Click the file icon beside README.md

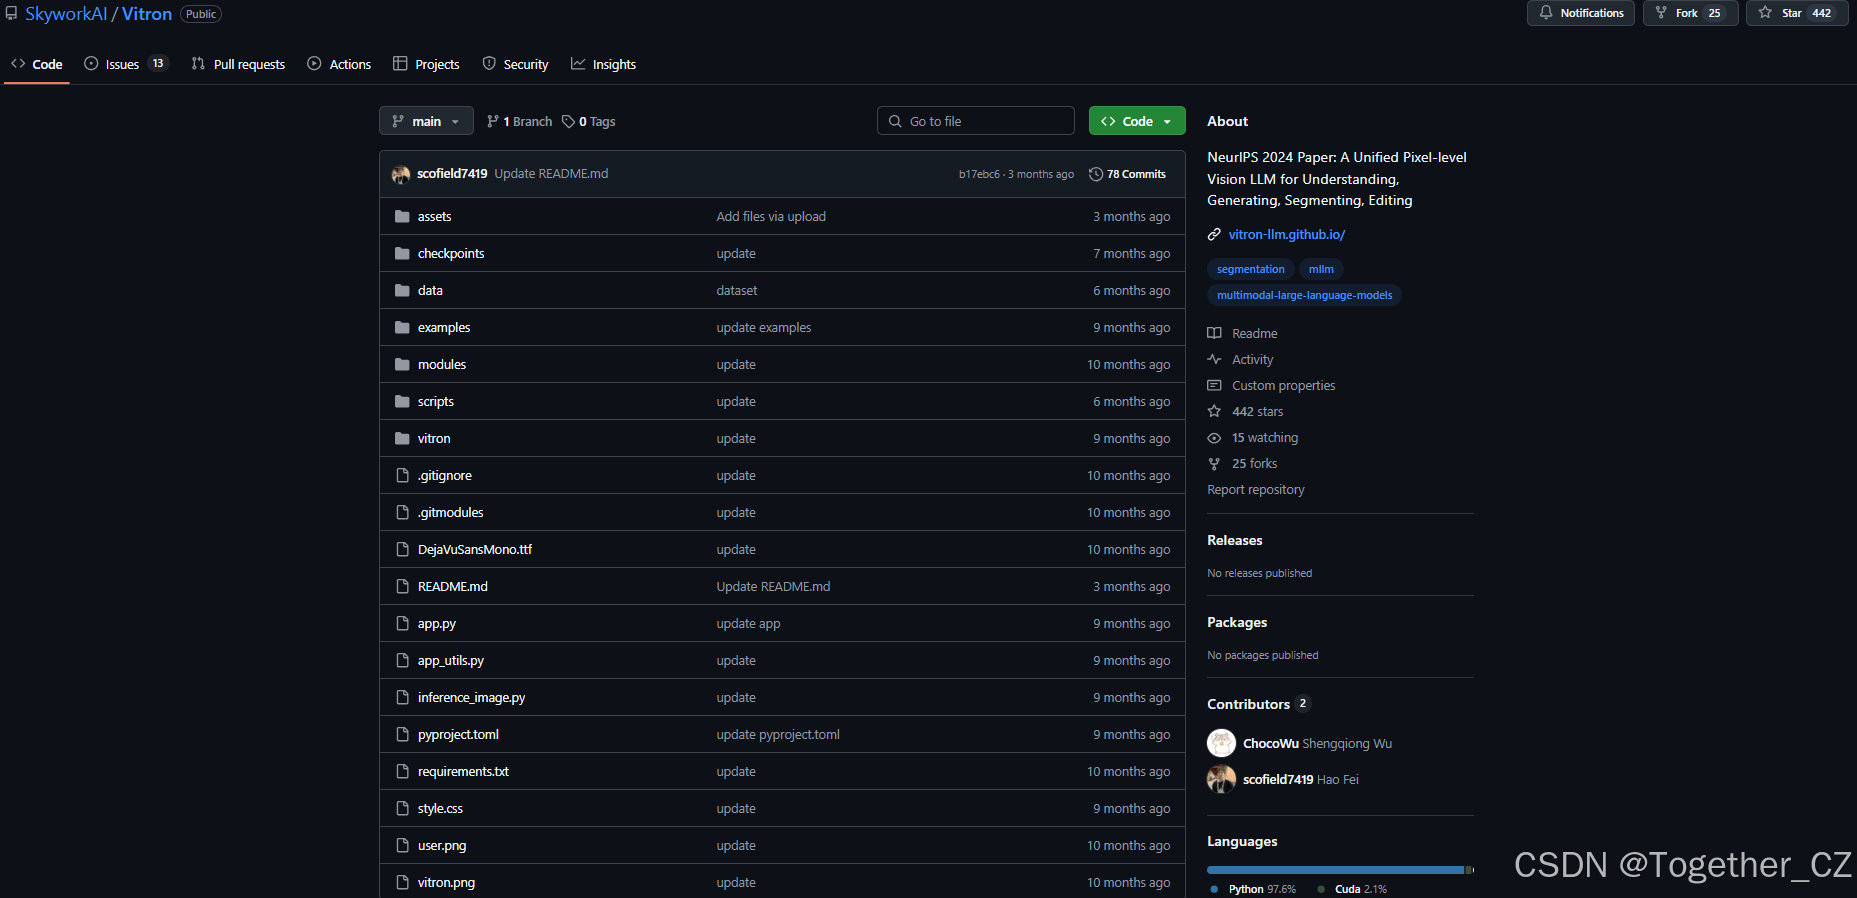(x=402, y=587)
